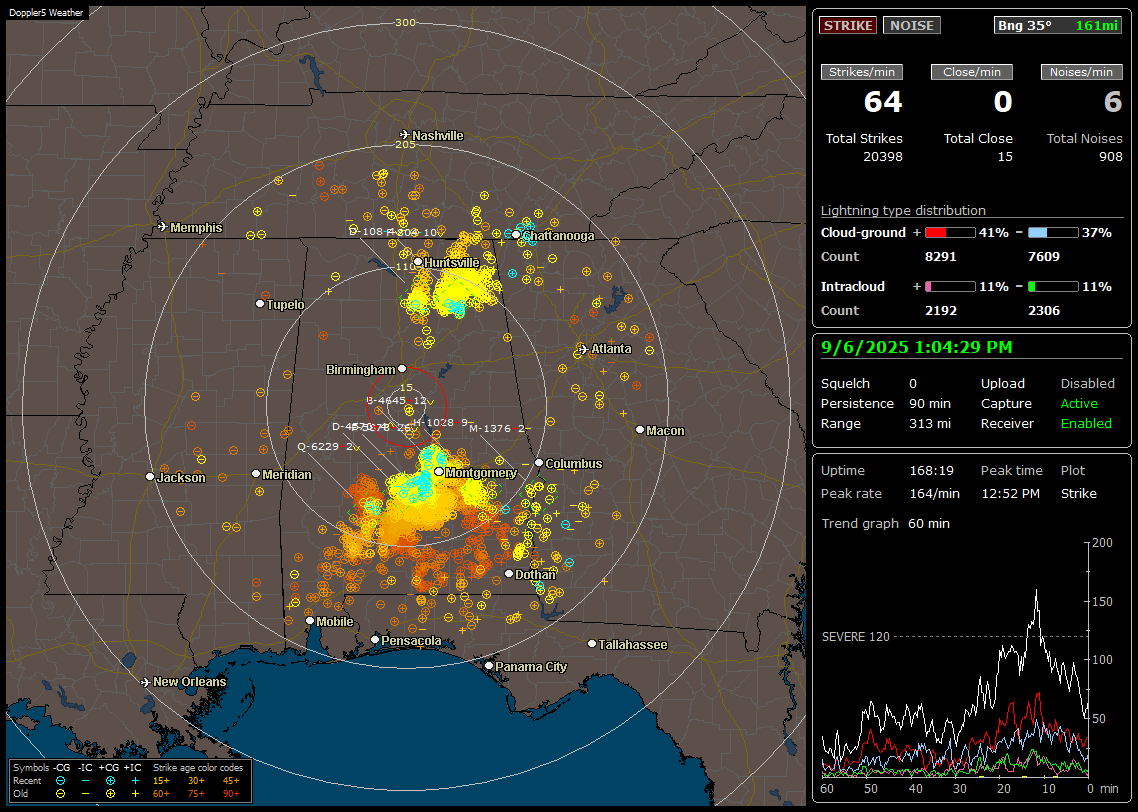Click the bearing and distance readout box
1138x812 pixels.
tap(1058, 25)
